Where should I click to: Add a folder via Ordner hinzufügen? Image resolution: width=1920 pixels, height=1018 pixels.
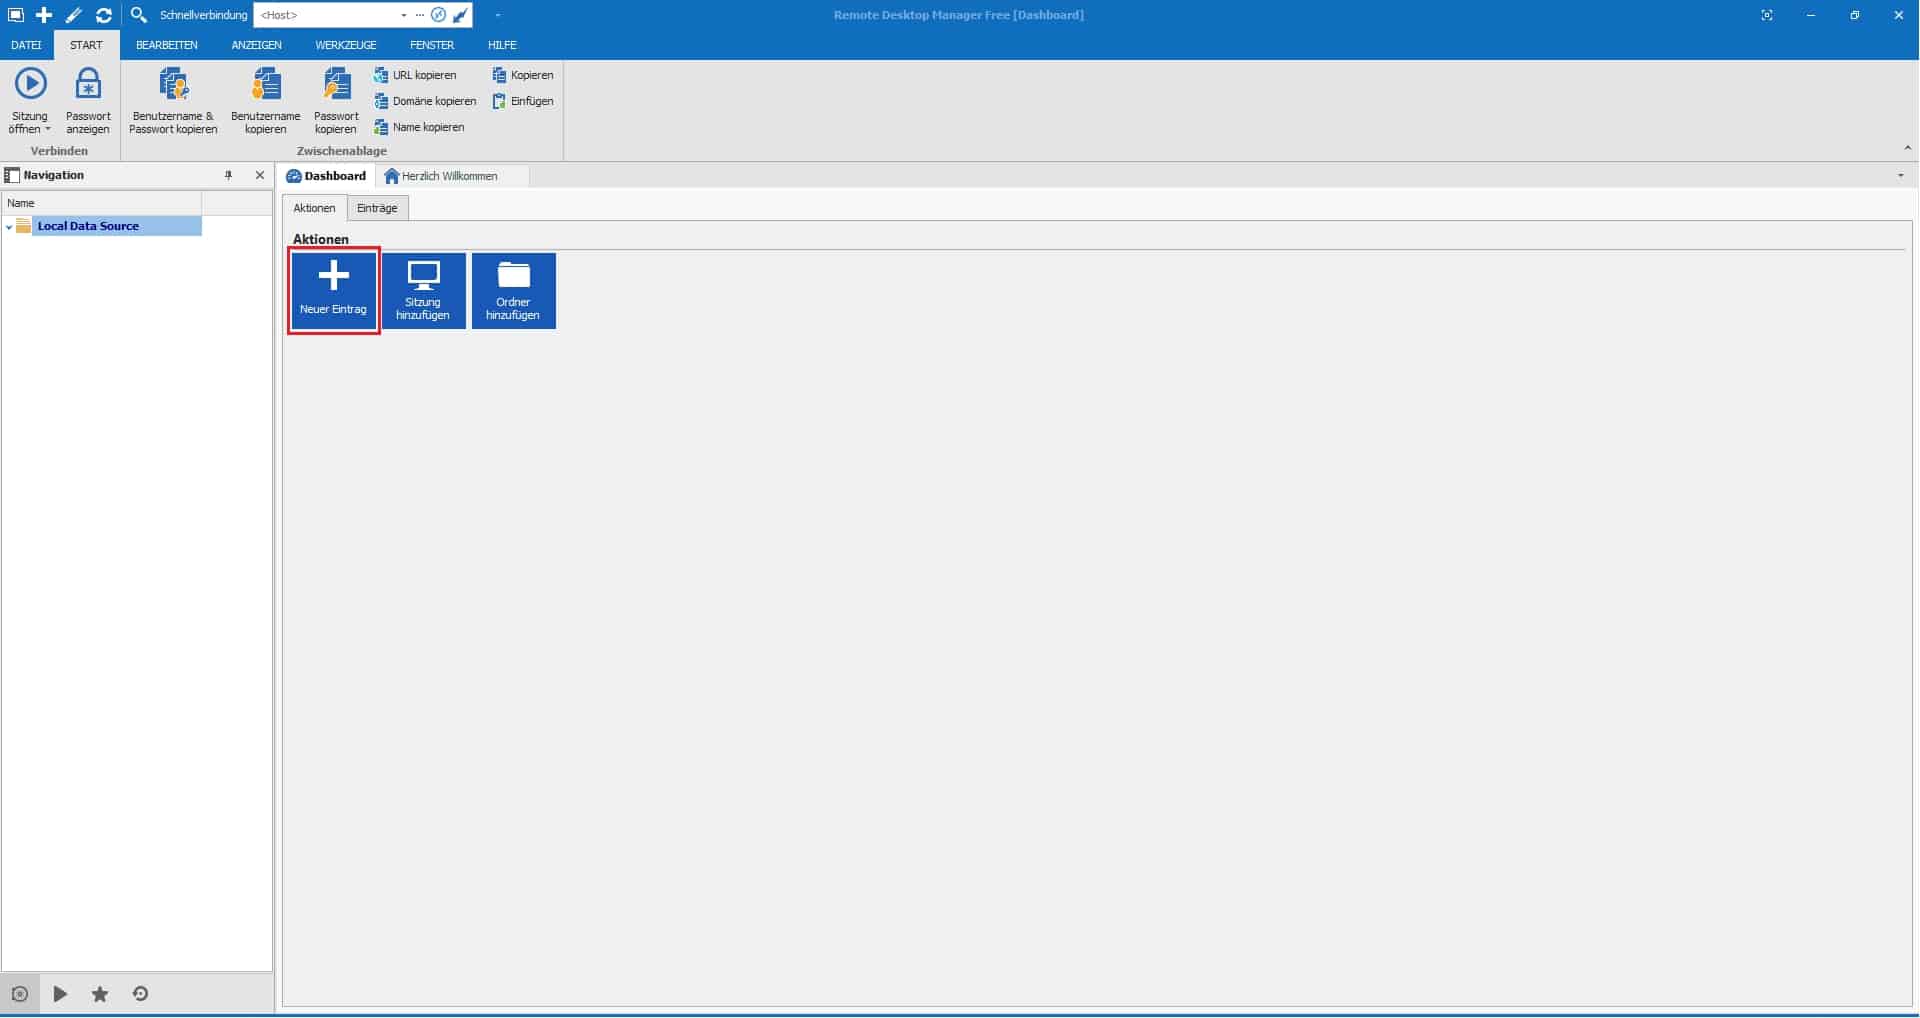pyautogui.click(x=513, y=289)
